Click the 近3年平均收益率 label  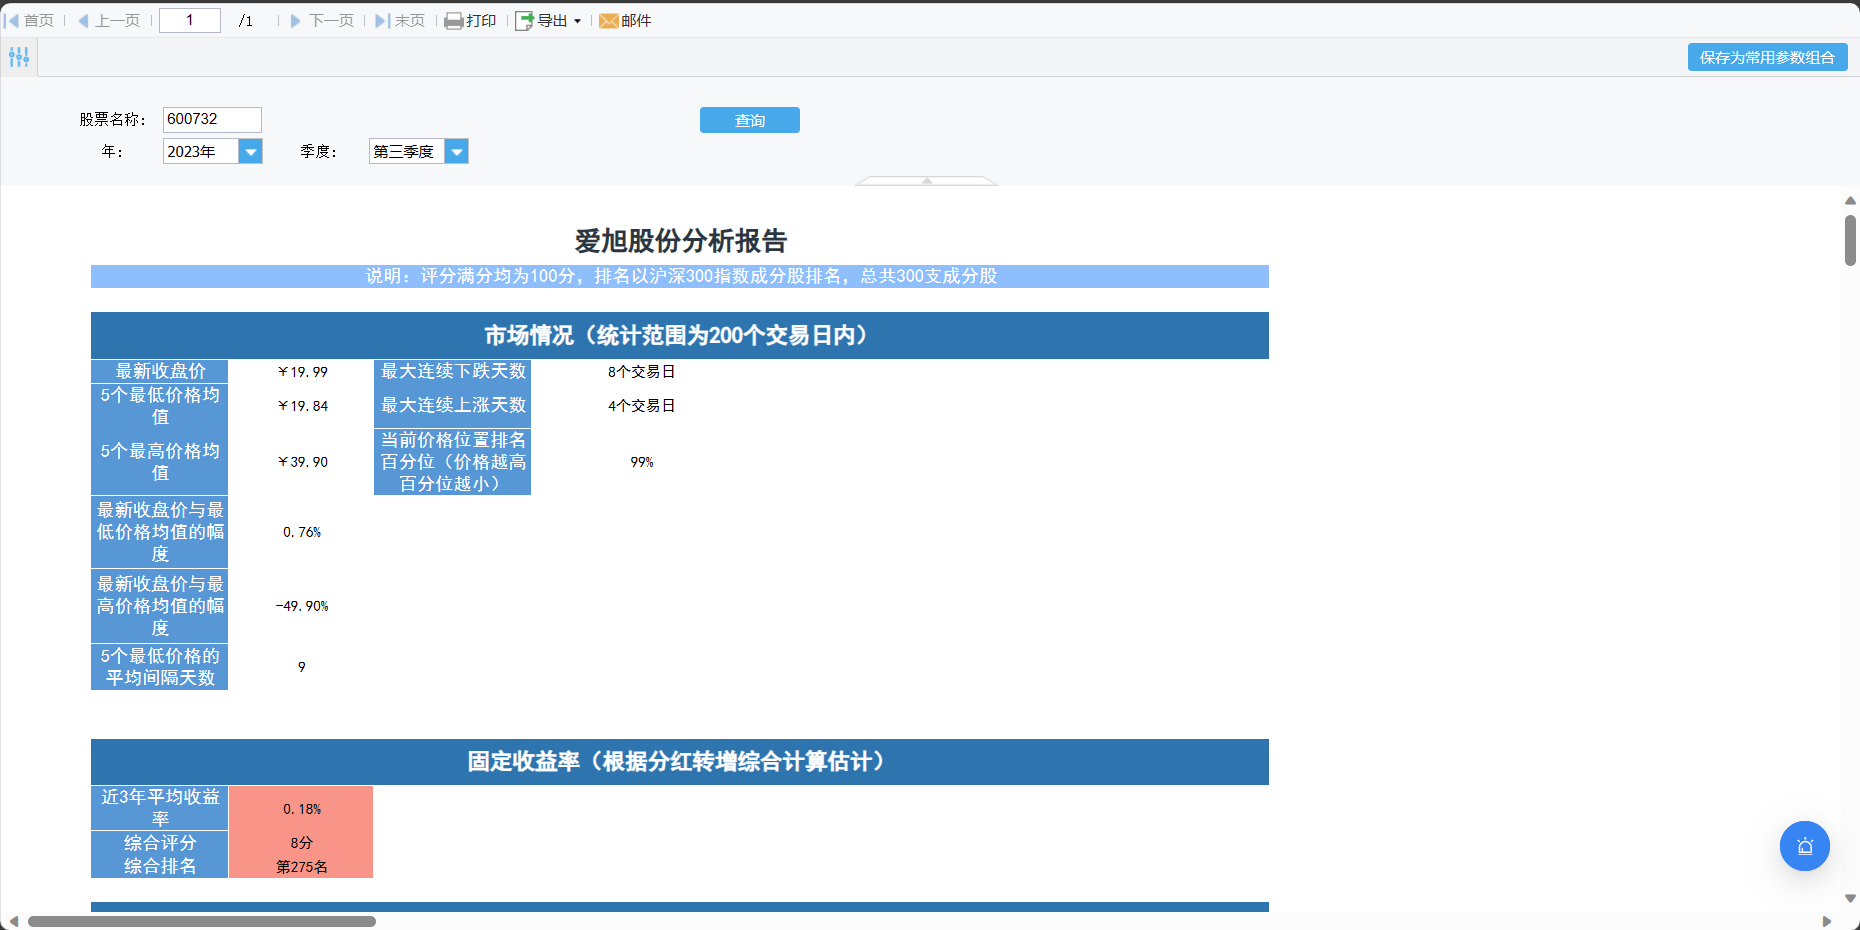tap(160, 808)
